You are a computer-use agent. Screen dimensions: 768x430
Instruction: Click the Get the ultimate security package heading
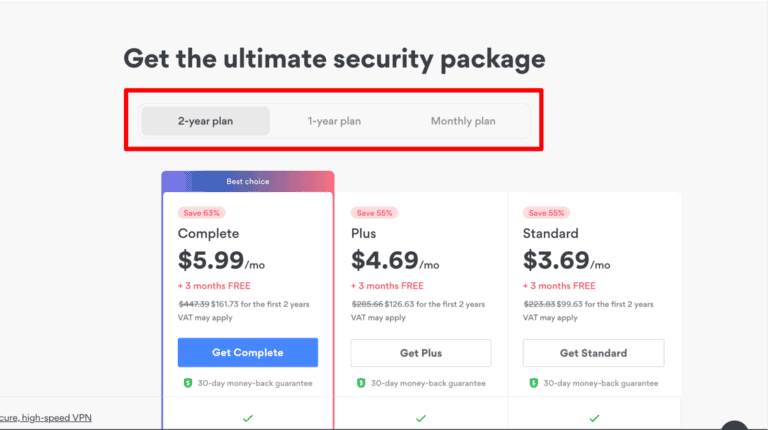[x=334, y=58]
